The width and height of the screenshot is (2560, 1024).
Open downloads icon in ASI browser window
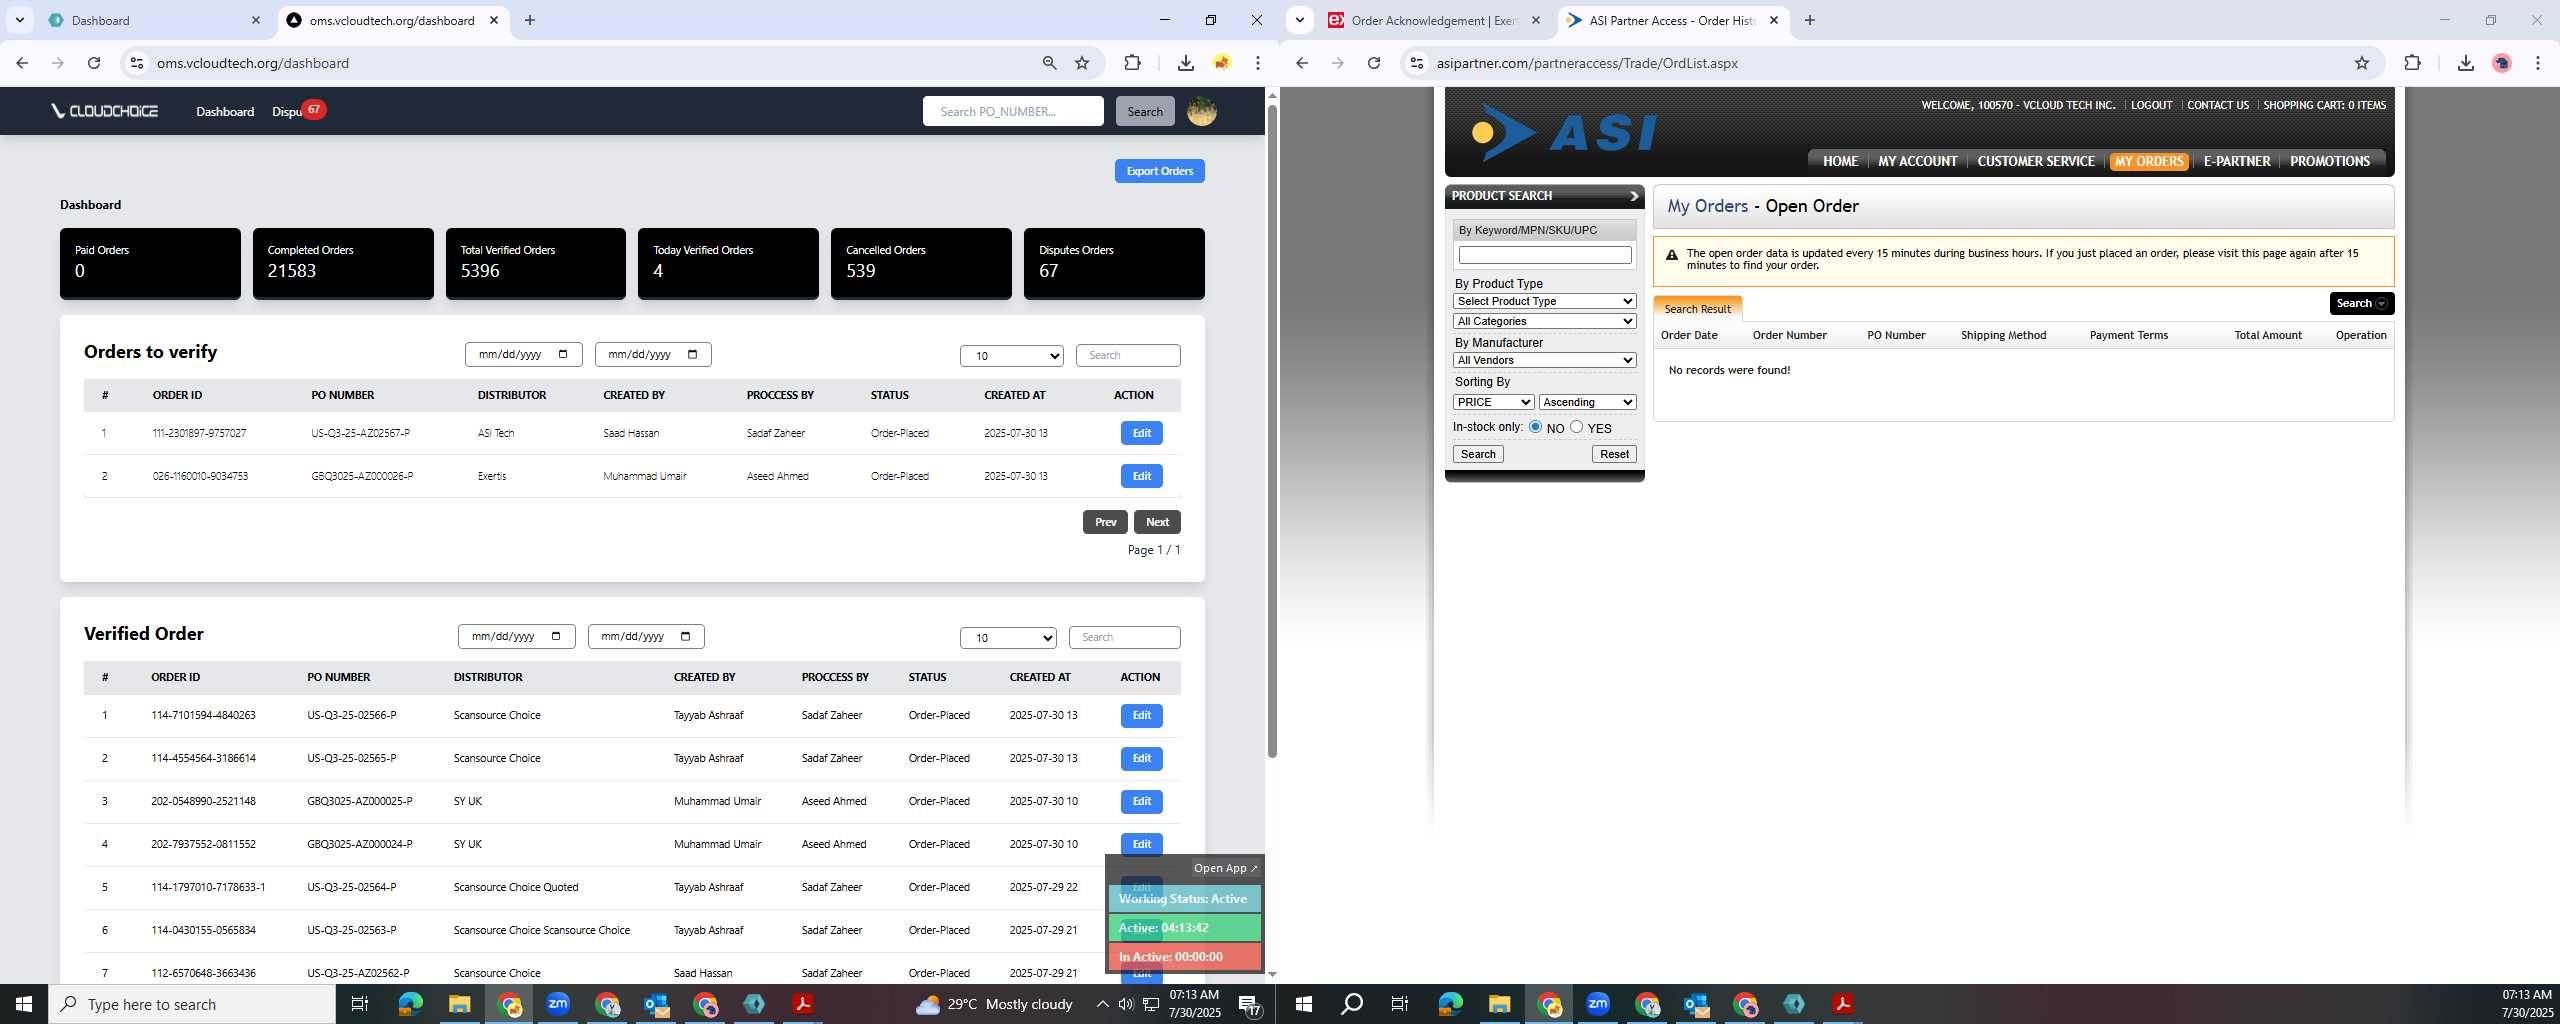pyautogui.click(x=2465, y=63)
